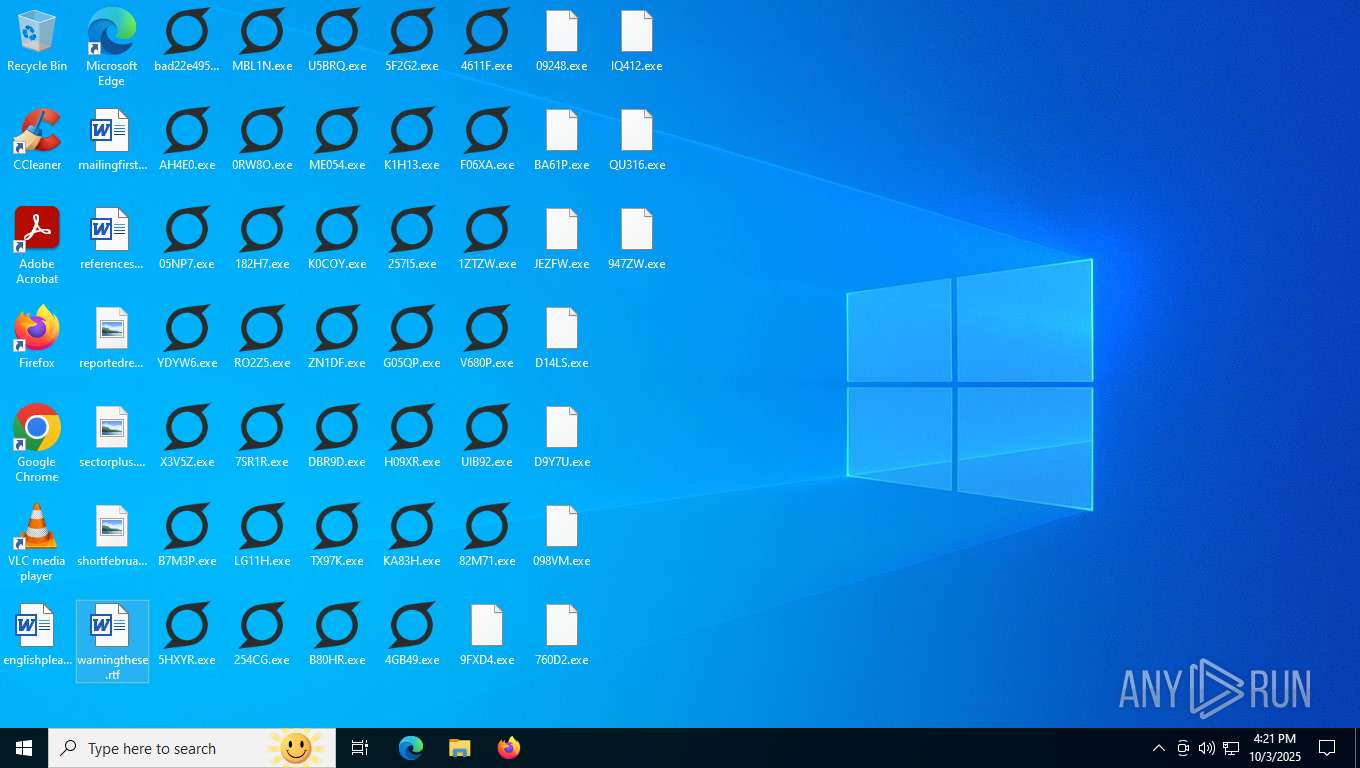Select the B7M3P.exe file

(187, 536)
